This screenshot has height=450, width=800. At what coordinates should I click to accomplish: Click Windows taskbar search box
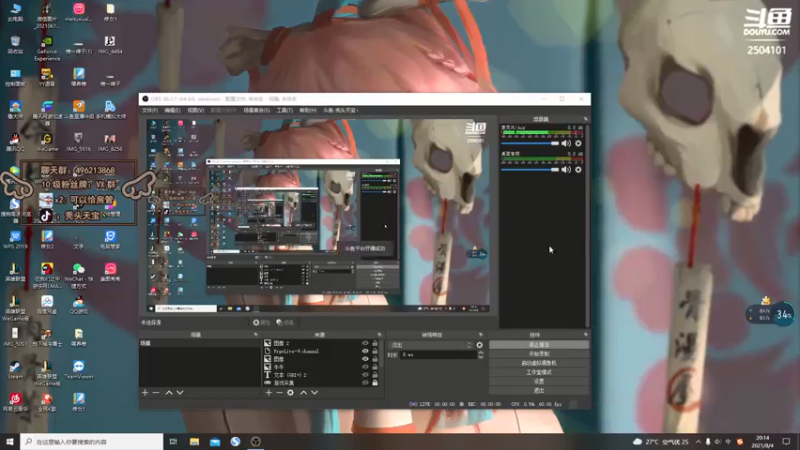92,441
